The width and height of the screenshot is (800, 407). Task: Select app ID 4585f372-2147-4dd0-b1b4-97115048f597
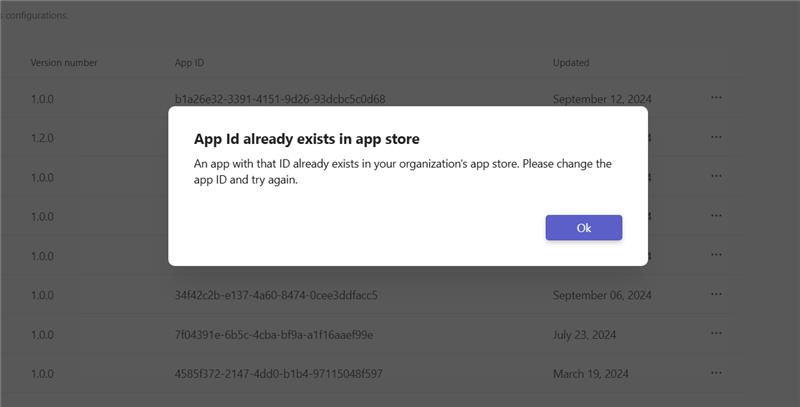[x=278, y=374]
